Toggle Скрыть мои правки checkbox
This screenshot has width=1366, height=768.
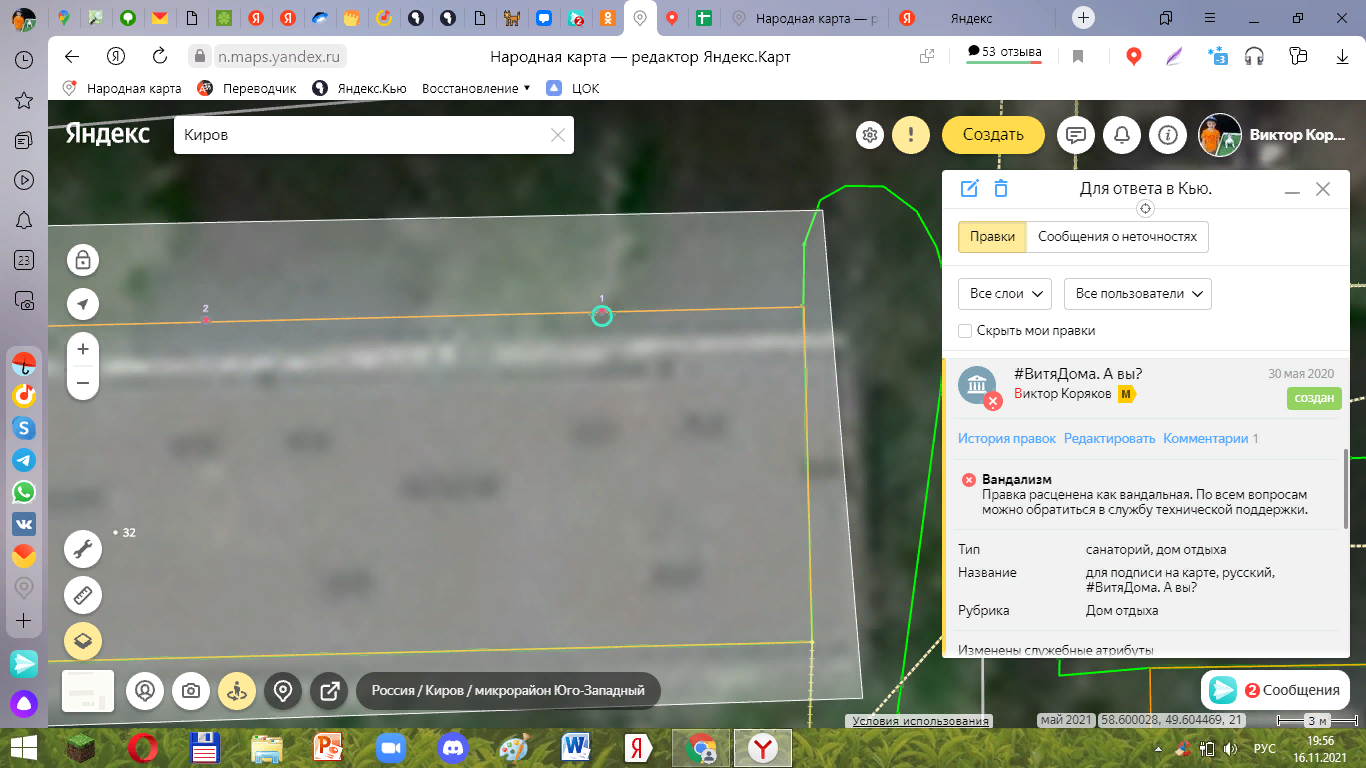(965, 330)
